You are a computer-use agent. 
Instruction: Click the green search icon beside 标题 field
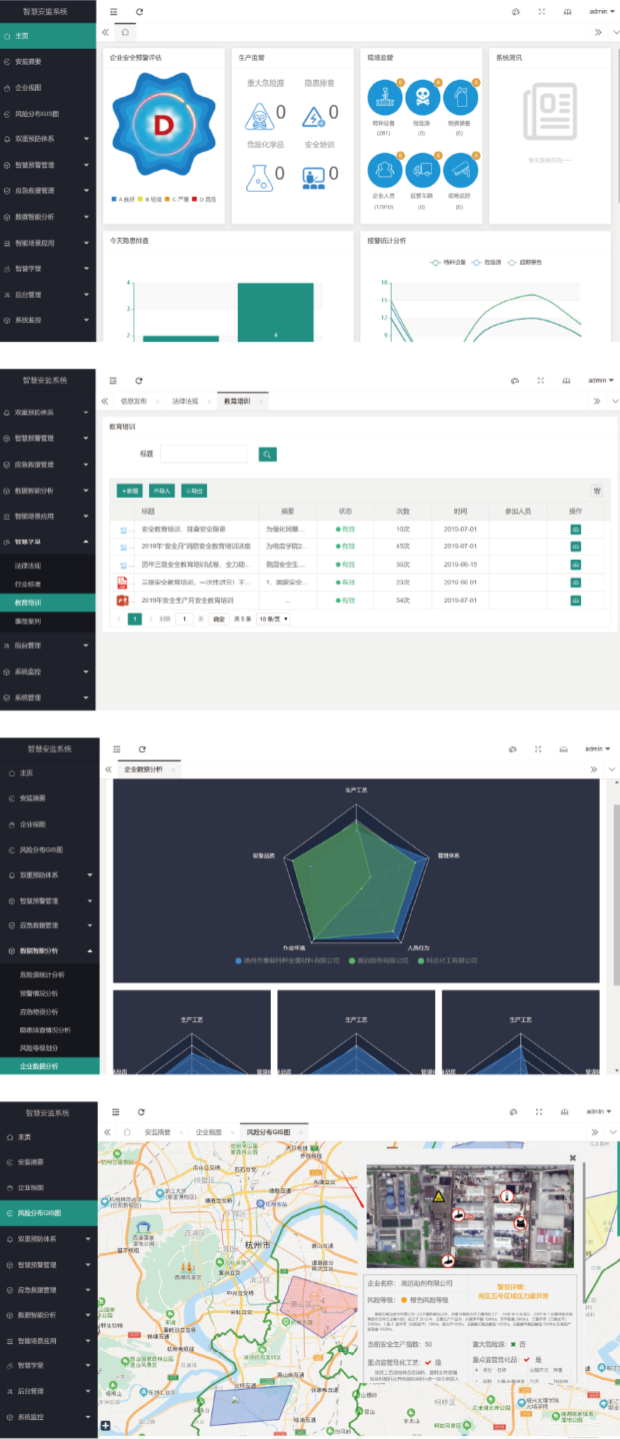267,454
